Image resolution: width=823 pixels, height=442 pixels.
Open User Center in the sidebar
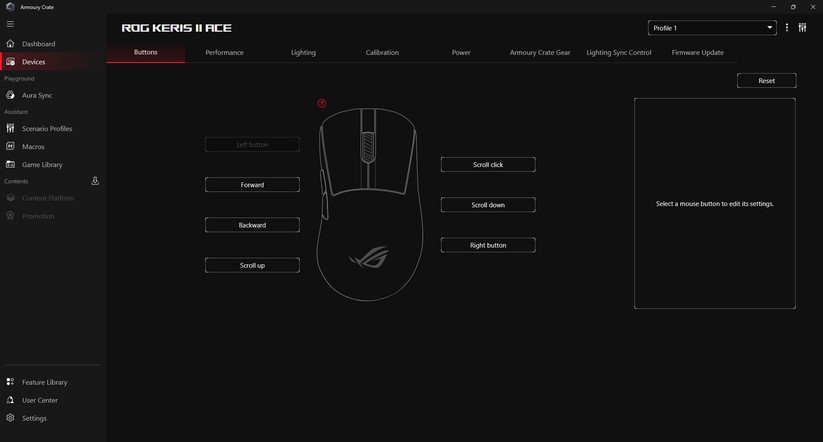coord(52,399)
